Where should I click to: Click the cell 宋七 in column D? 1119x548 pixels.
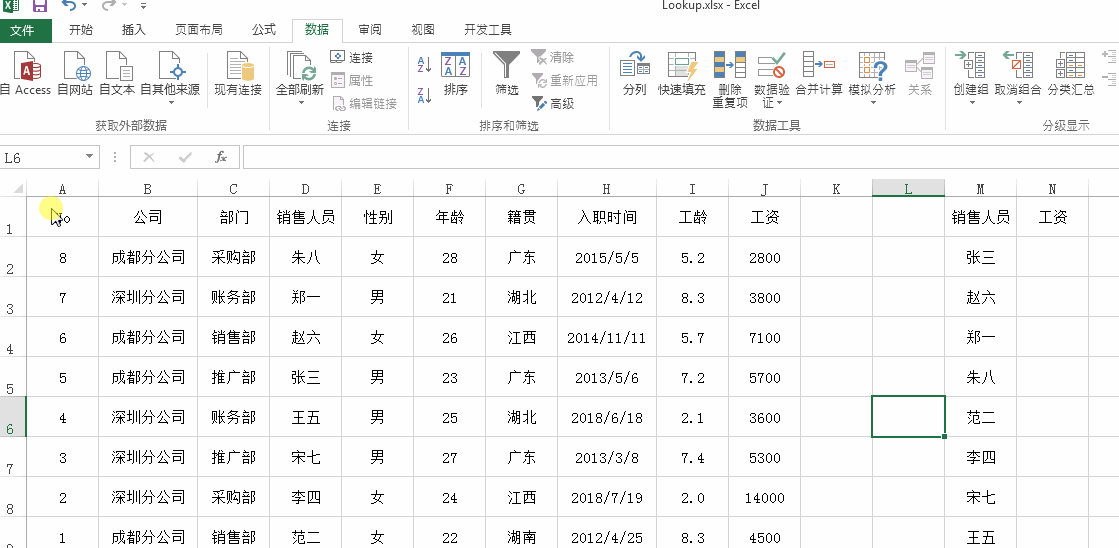[x=305, y=457]
